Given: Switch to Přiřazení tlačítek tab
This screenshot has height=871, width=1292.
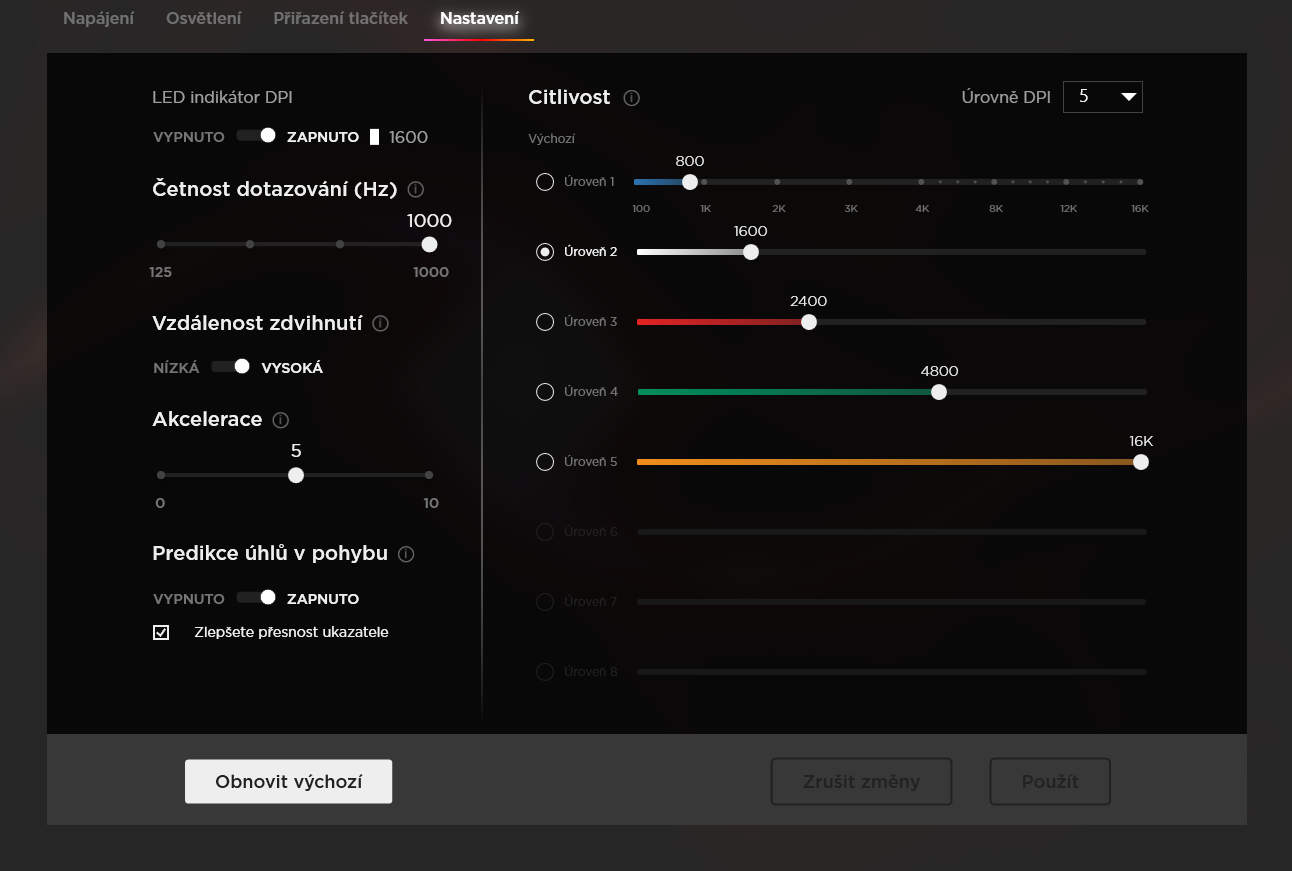Looking at the screenshot, I should tap(341, 18).
